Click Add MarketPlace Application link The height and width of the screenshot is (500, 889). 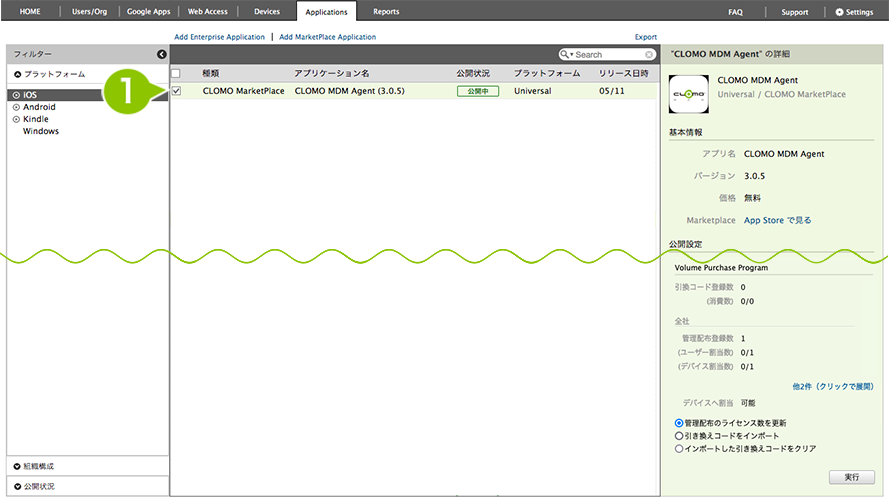328,37
